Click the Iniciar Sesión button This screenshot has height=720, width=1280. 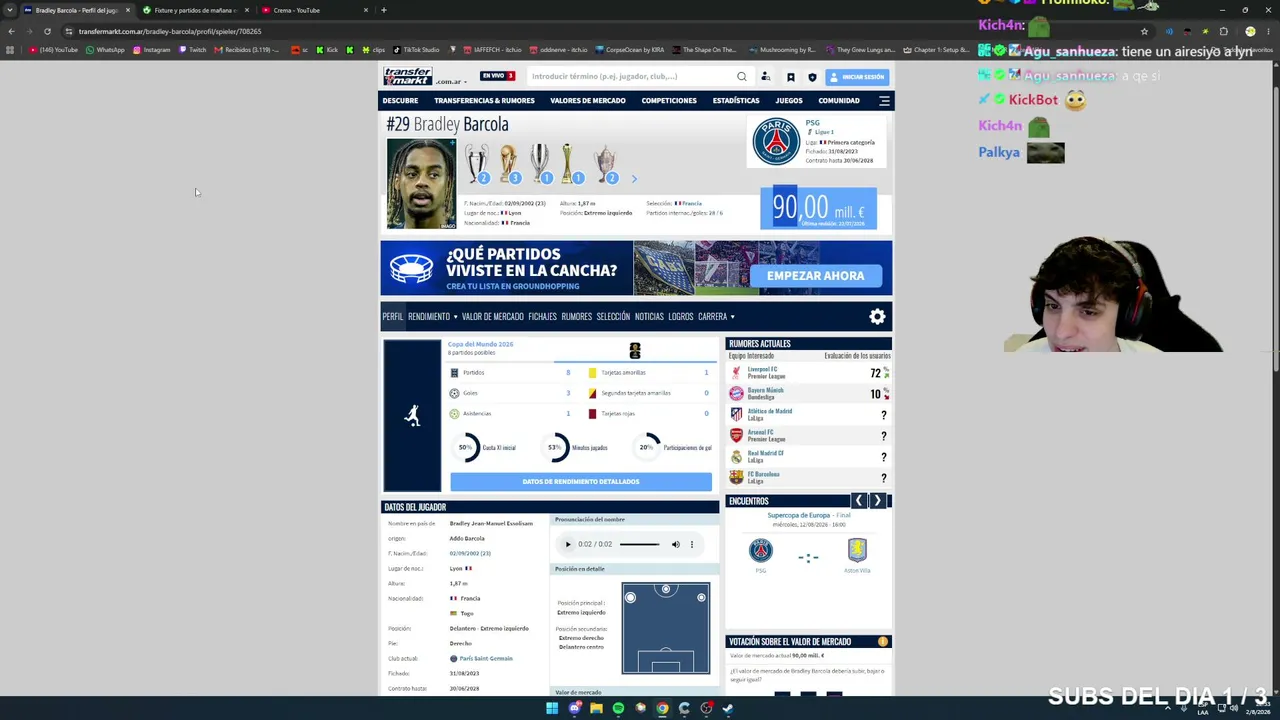[x=857, y=77]
